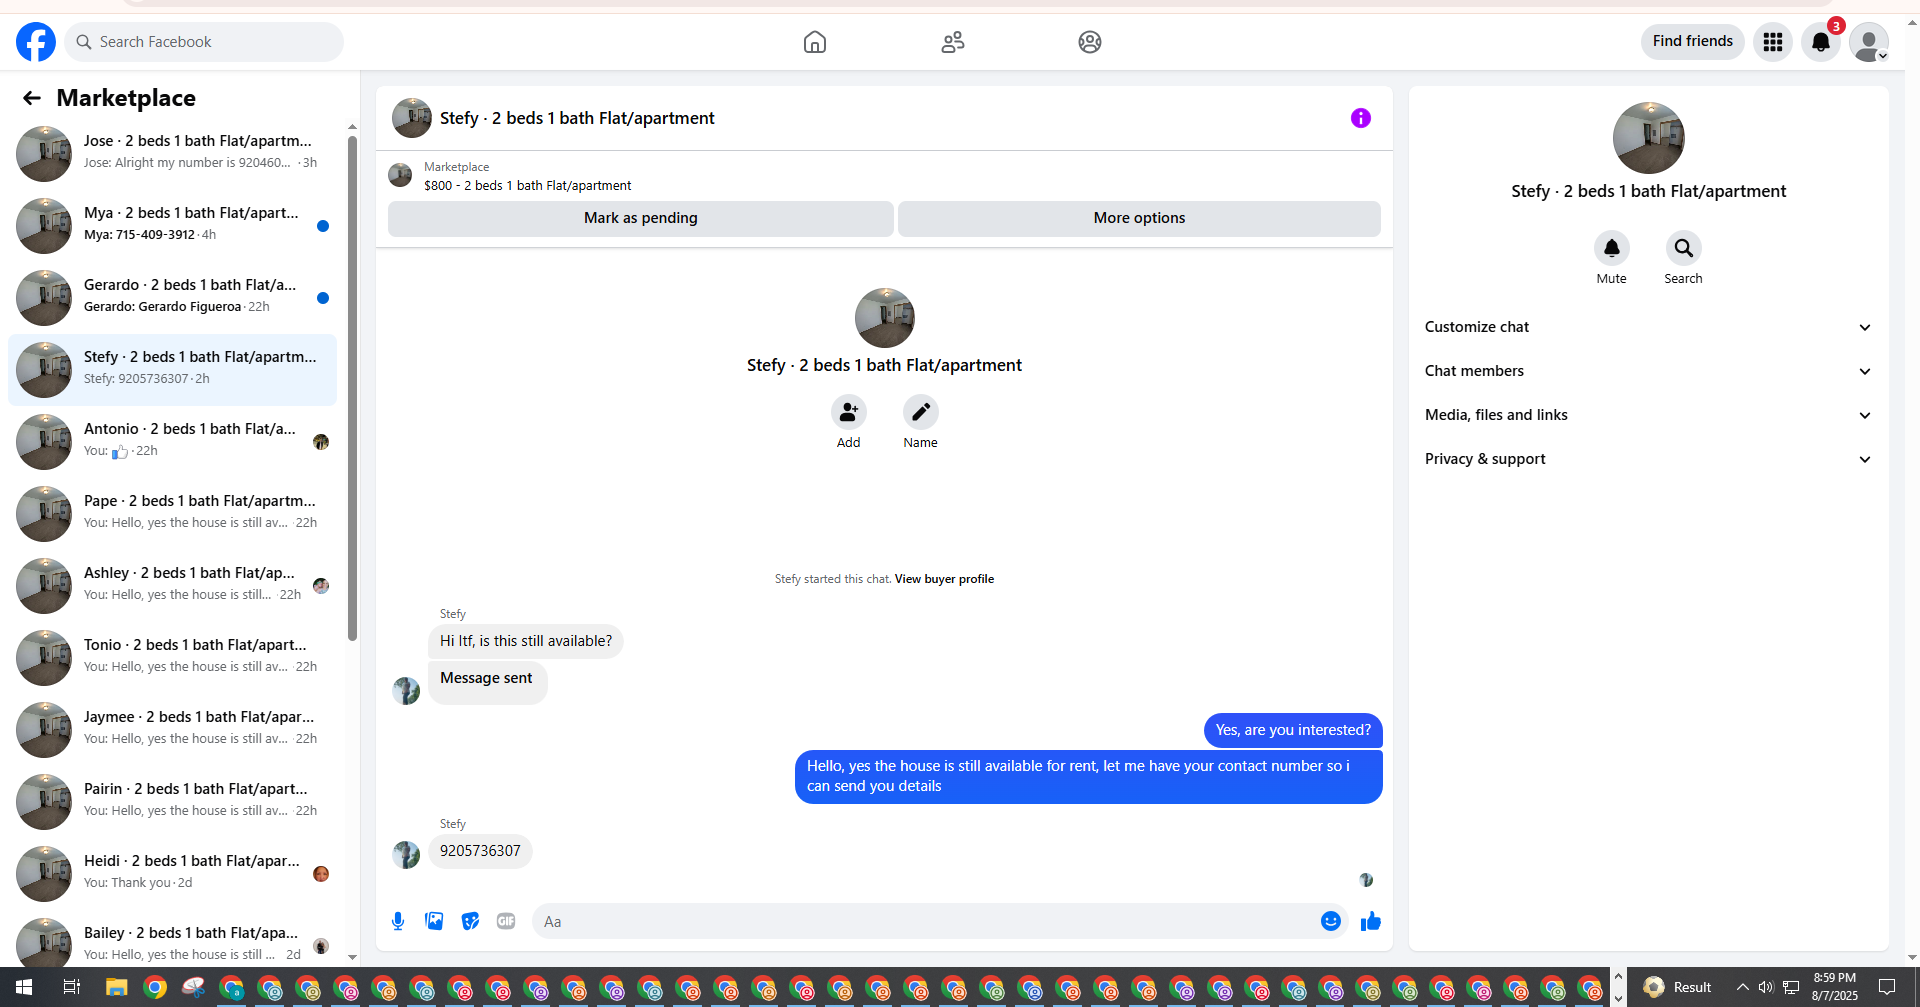Open the Friends icon in top navigation
This screenshot has height=1007, width=1920.
[953, 42]
